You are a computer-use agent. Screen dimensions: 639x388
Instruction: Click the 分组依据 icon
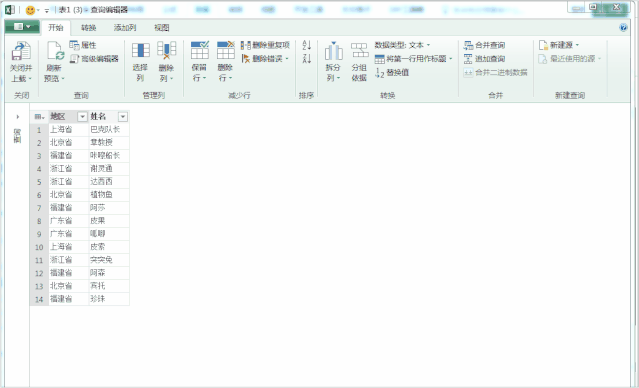(x=359, y=51)
